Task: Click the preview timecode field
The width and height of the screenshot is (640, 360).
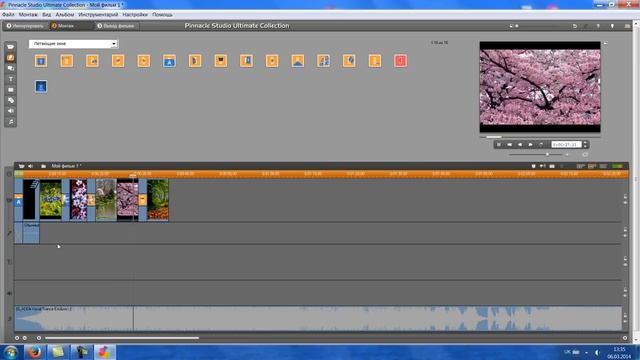Action: (566, 144)
